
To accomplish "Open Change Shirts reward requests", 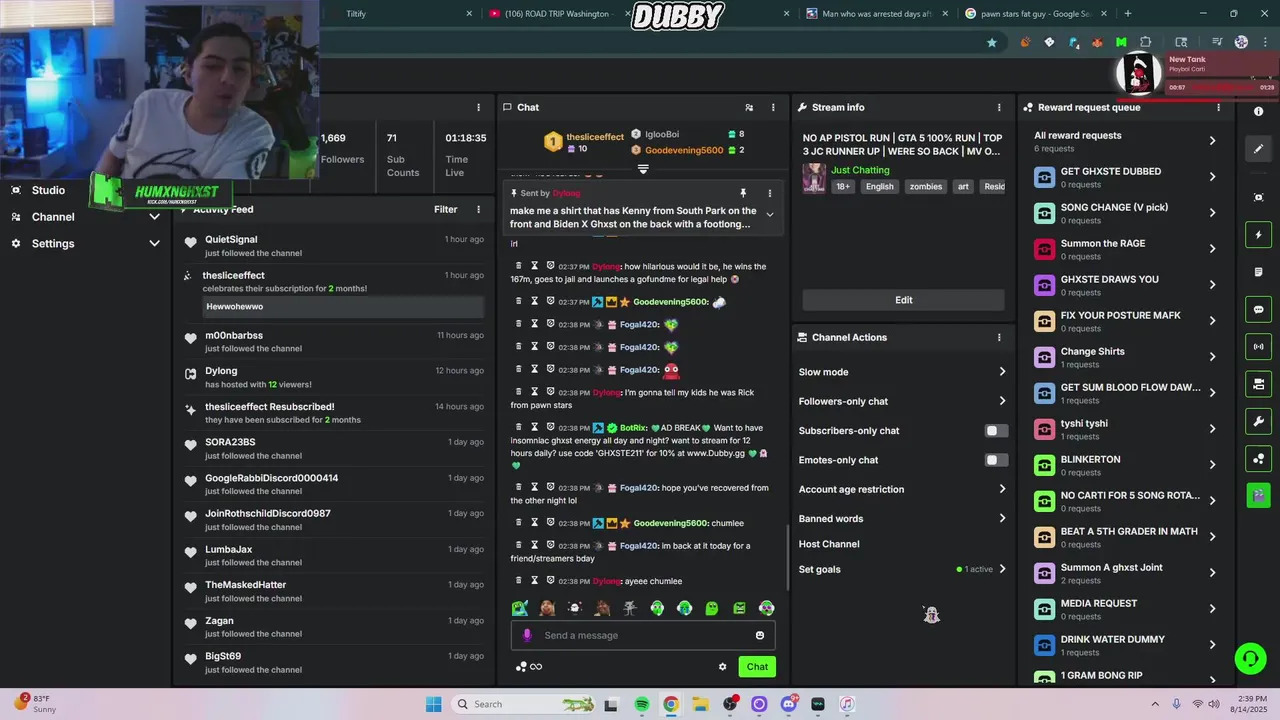I will [x=1126, y=357].
